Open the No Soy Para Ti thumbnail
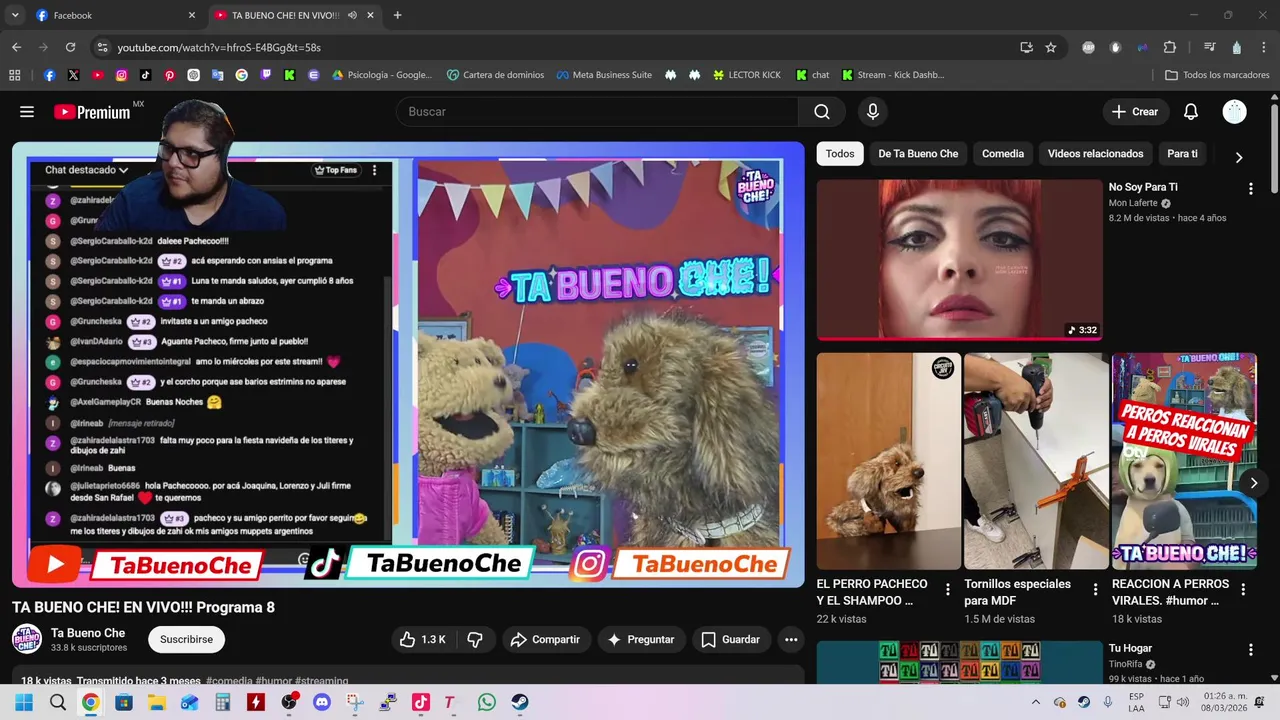Viewport: 1280px width, 720px height. point(959,260)
